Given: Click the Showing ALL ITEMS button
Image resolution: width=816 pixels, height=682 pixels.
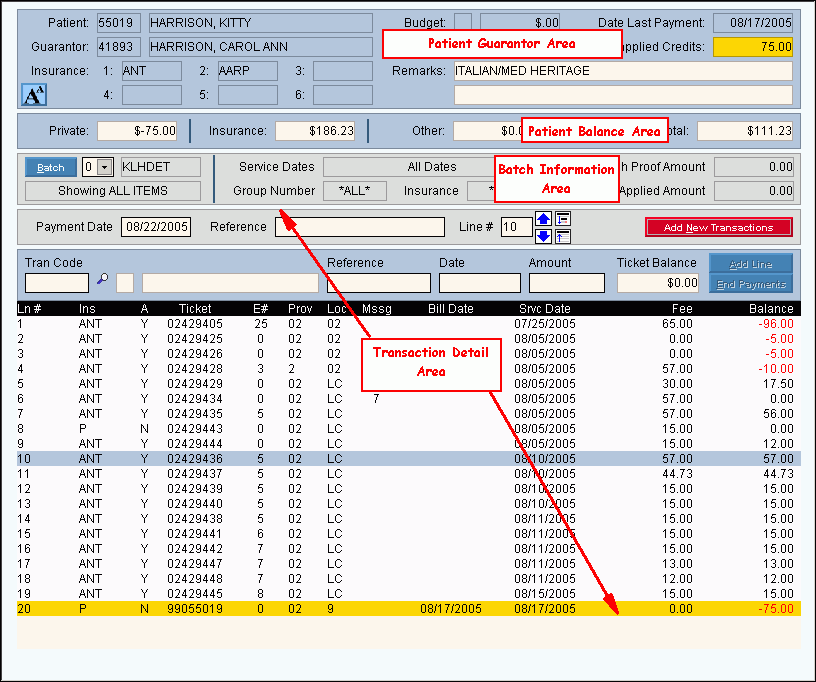Looking at the screenshot, I should 113,191.
